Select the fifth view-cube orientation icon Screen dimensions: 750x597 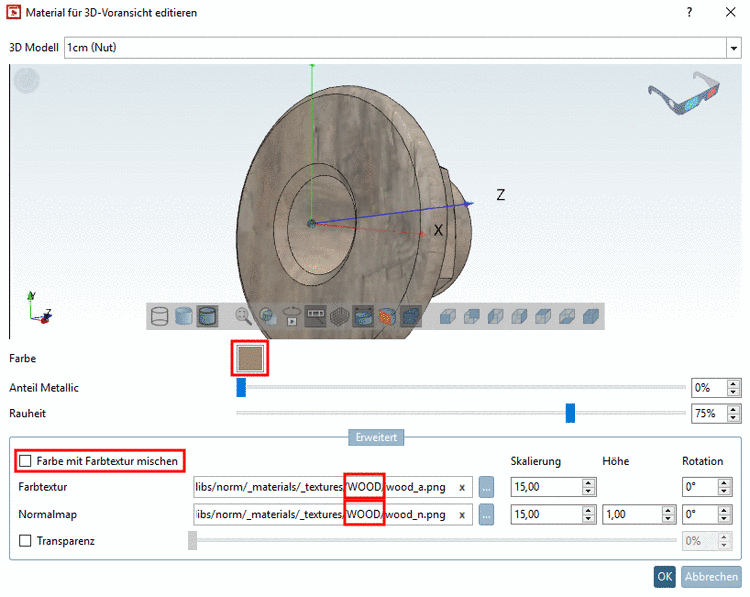coord(543,317)
